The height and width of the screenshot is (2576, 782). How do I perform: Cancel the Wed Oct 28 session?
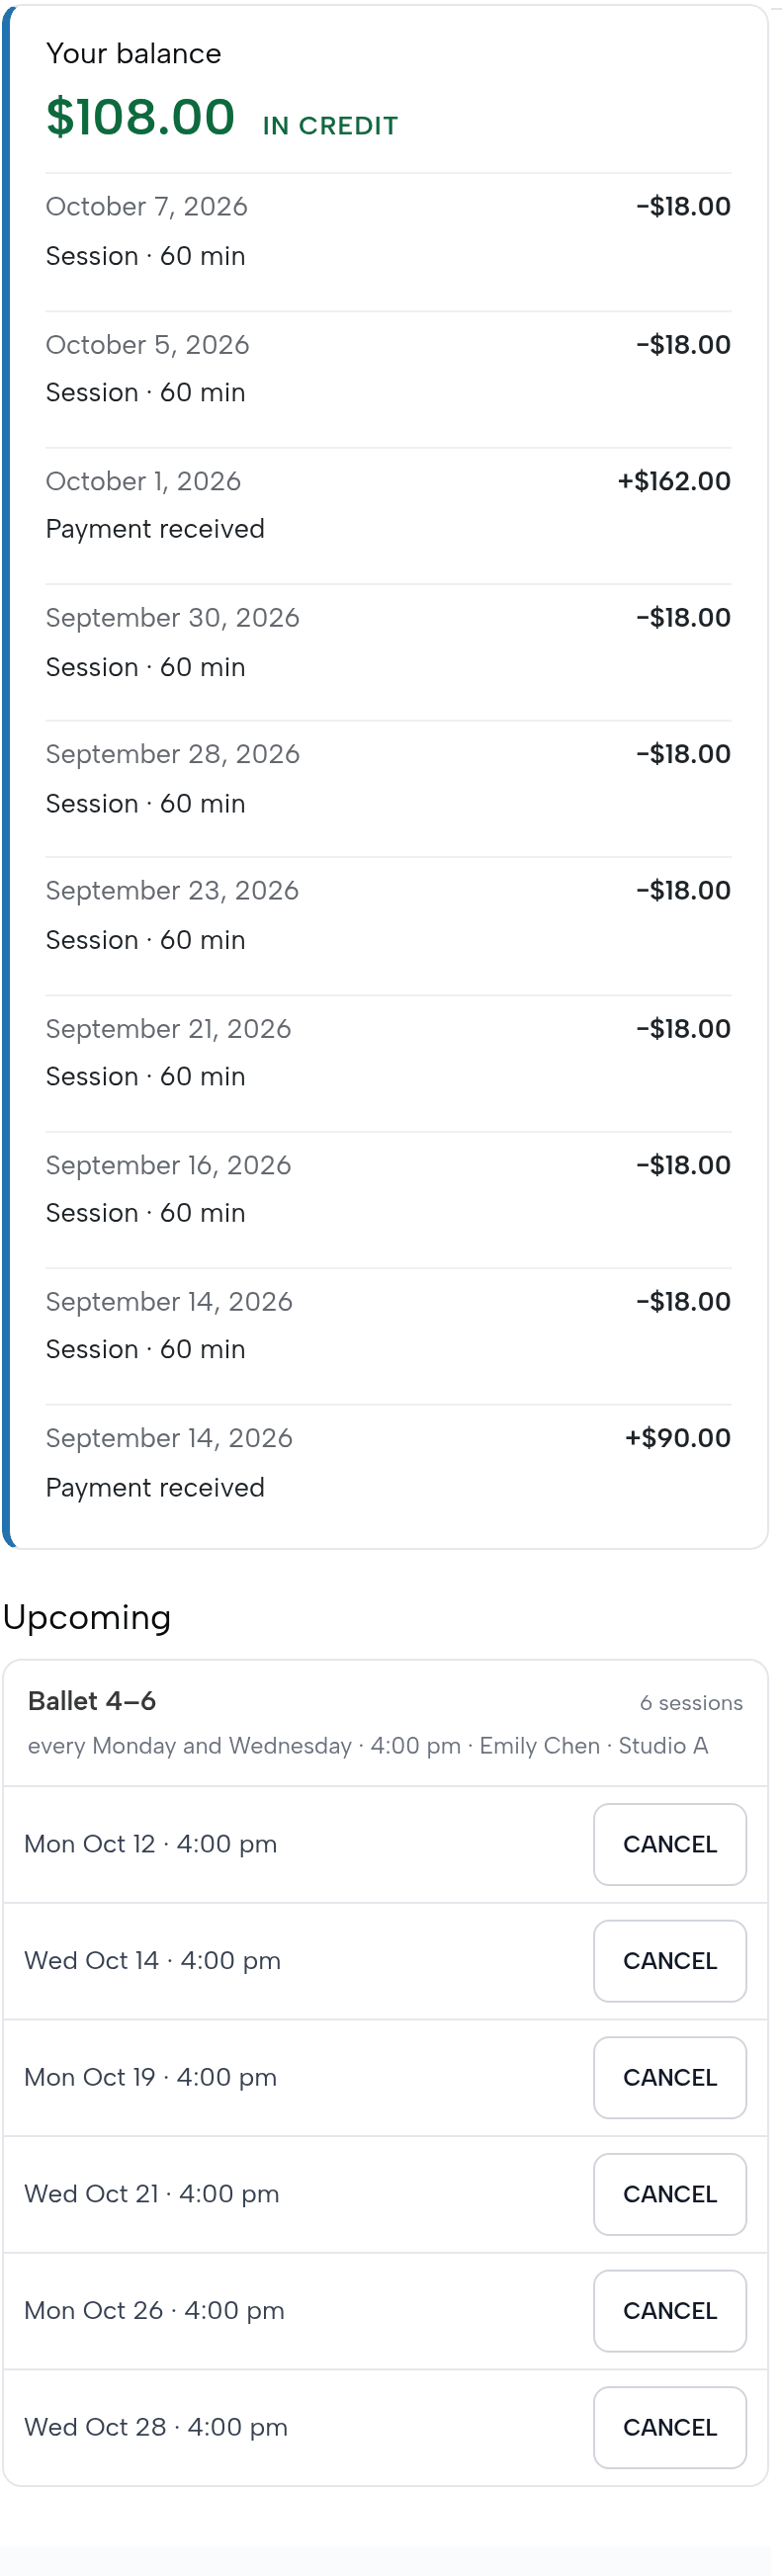point(669,2427)
